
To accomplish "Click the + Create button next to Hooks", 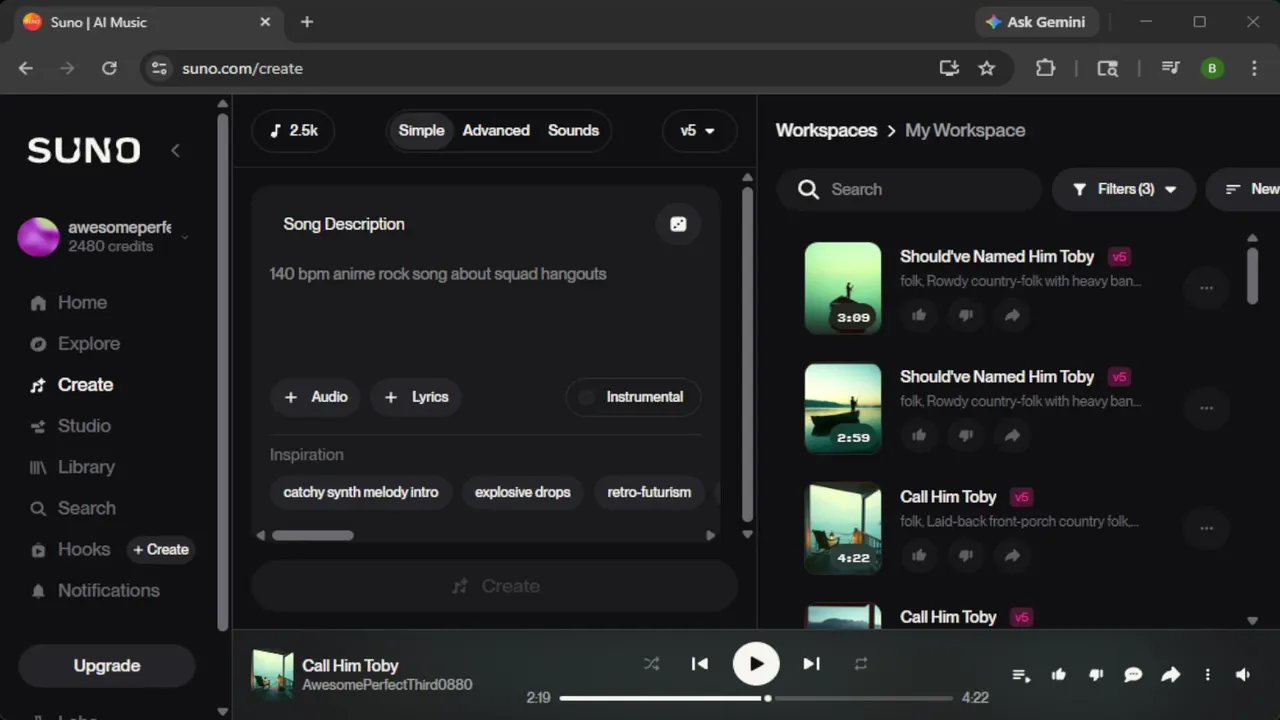I will 160,549.
